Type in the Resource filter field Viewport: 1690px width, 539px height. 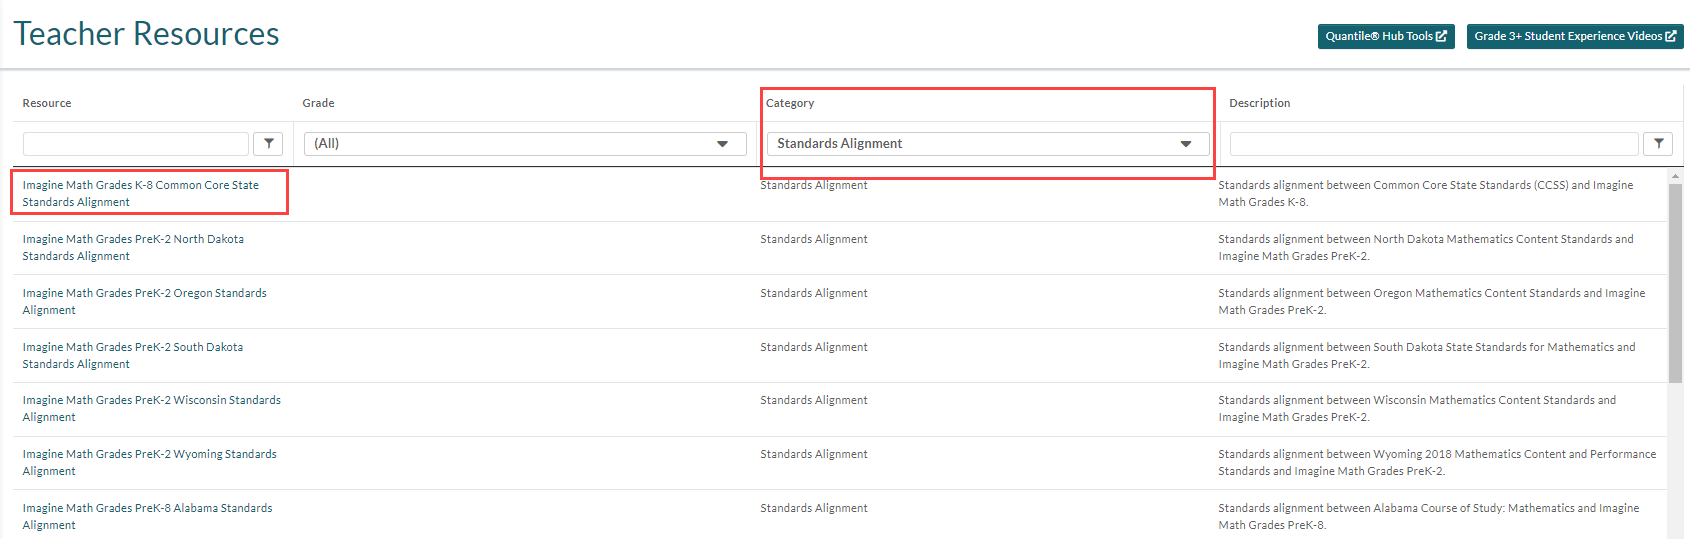[136, 144]
